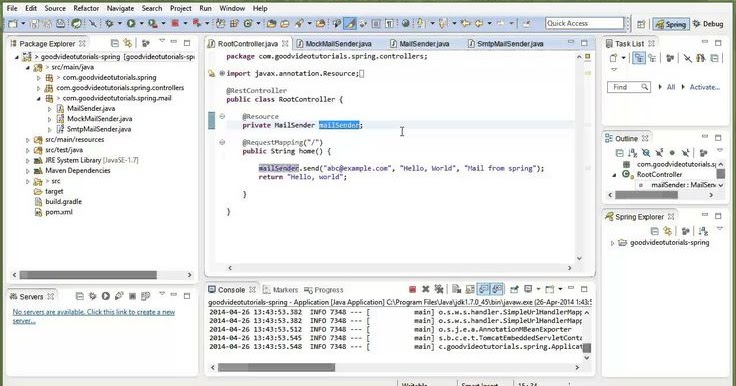Click the Outline horizontal scrollbar thumb

point(646,195)
